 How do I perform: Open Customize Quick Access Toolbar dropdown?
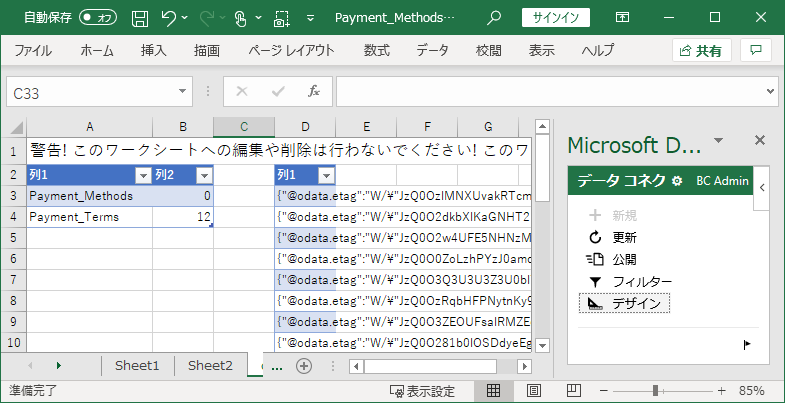point(310,19)
